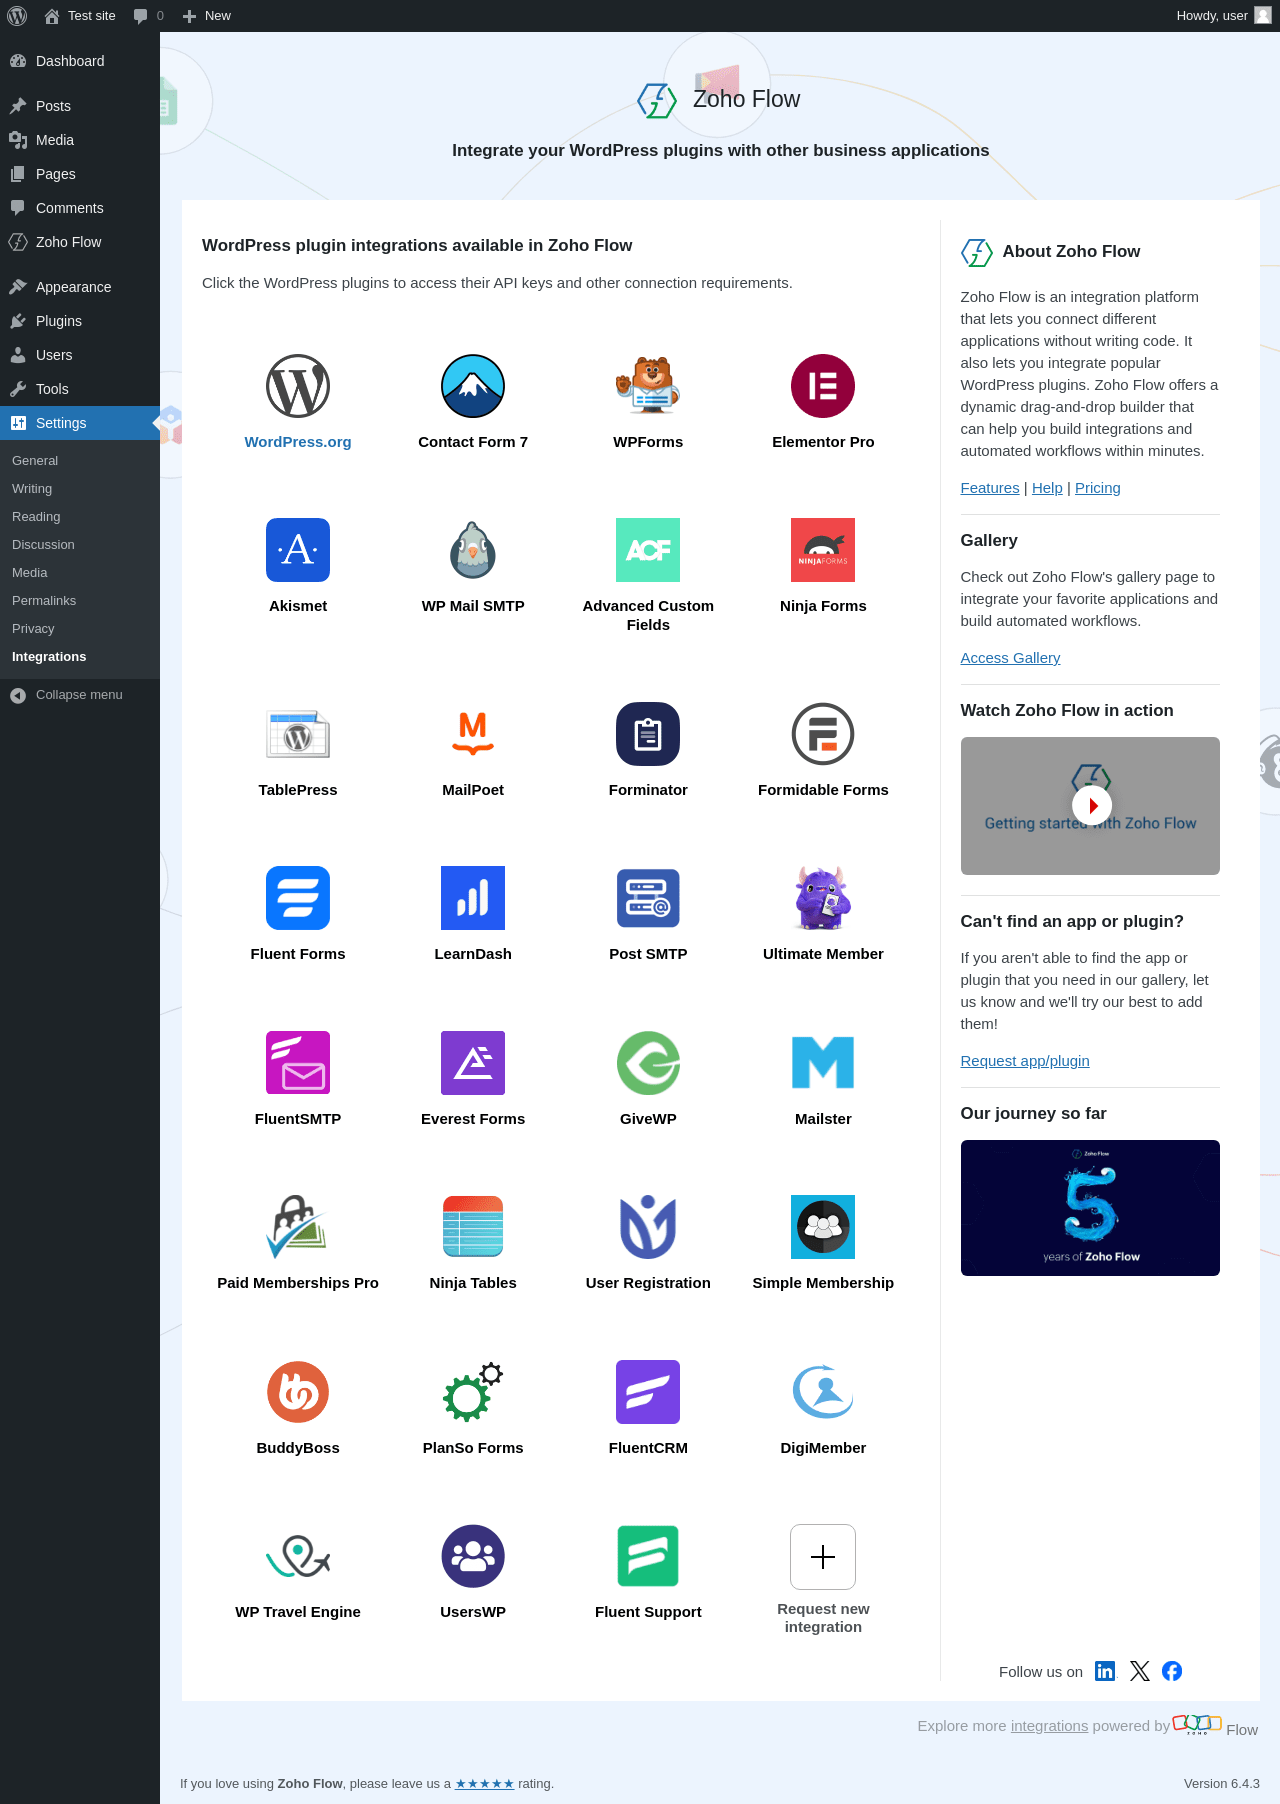Open the comments bubble in admin bar

tap(148, 16)
